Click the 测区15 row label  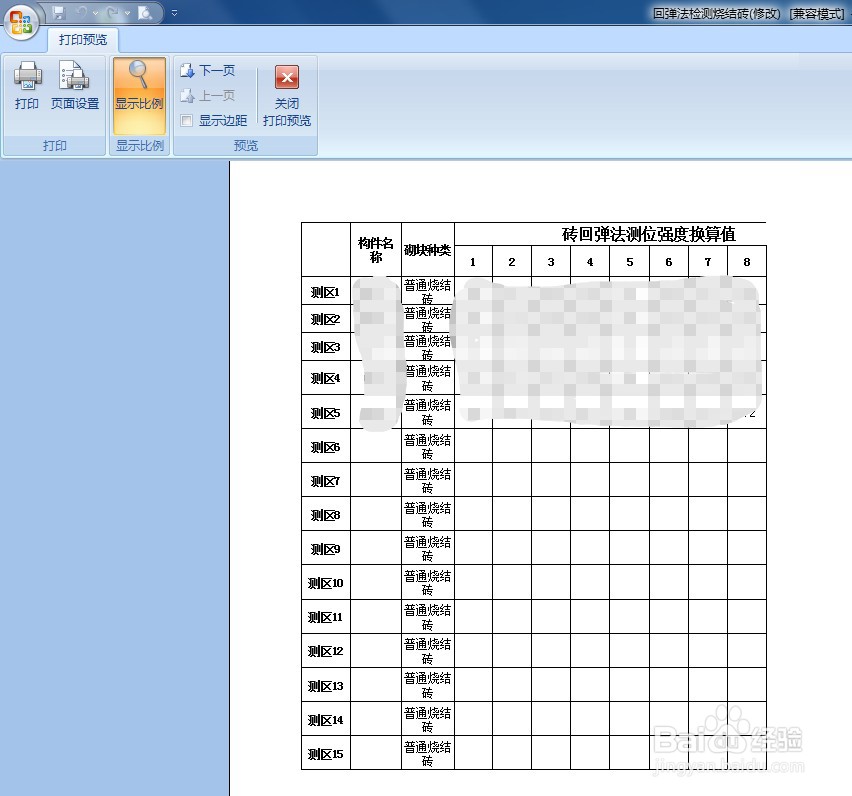pos(325,754)
